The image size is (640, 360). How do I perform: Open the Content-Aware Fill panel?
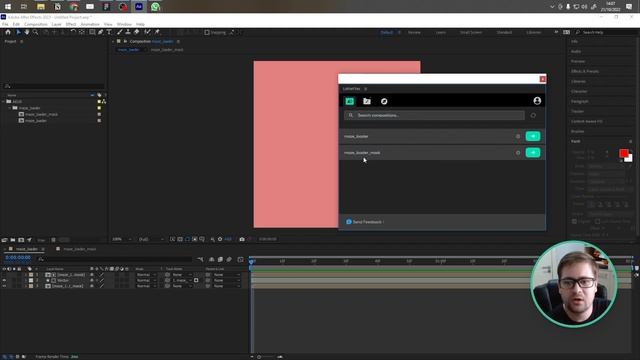586,122
